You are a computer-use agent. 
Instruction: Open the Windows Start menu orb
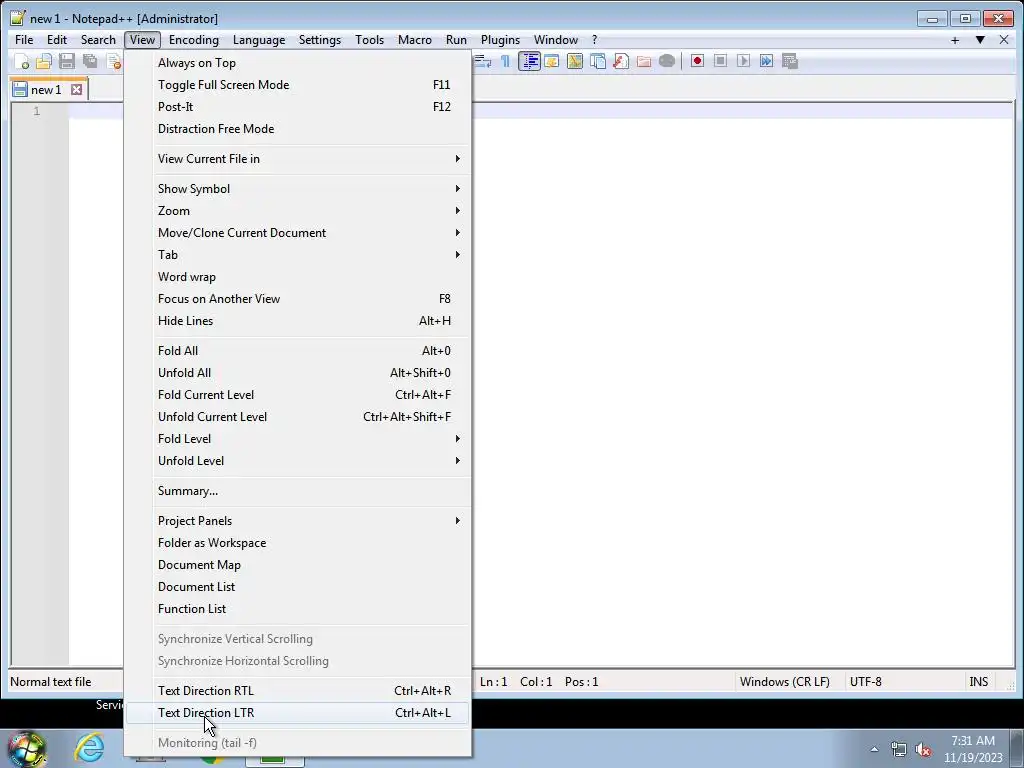pyautogui.click(x=26, y=748)
